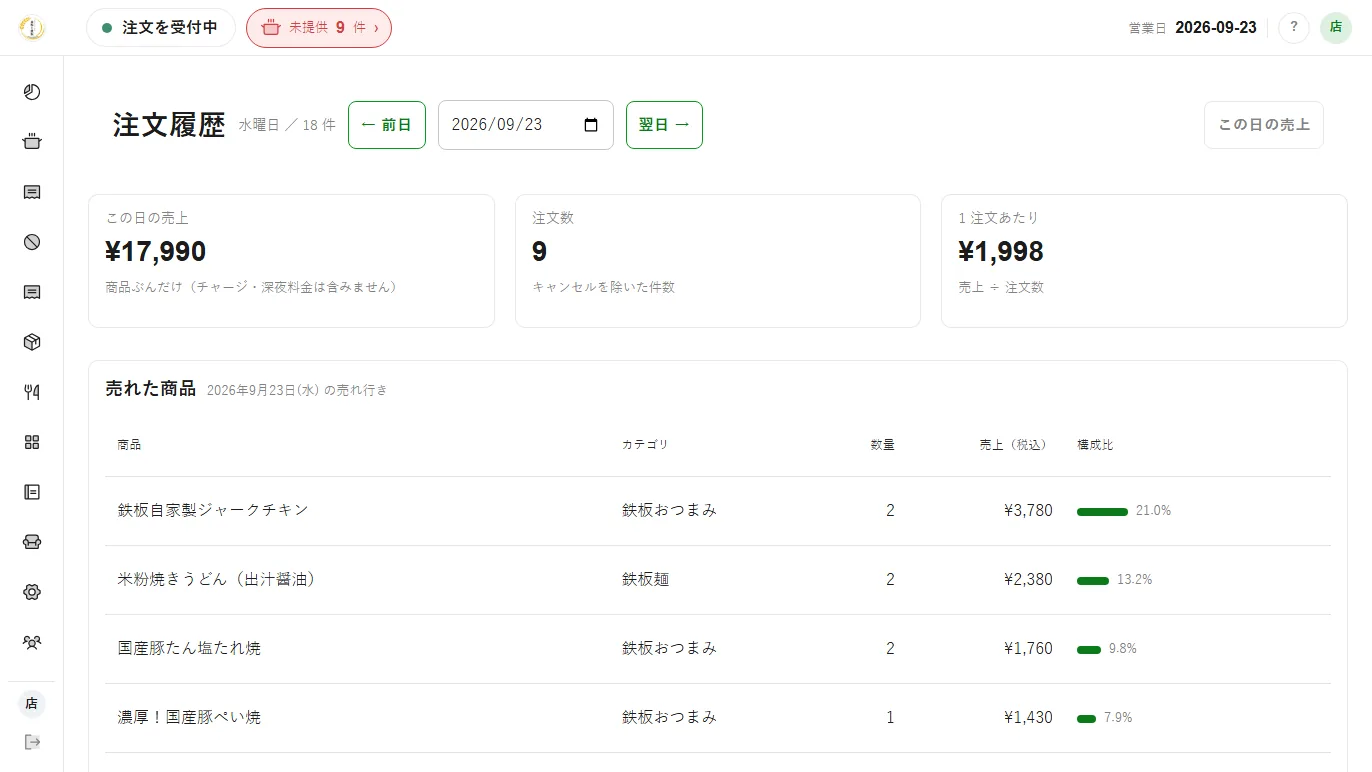Image resolution: width=1372 pixels, height=772 pixels.
Task: Click the 鉄板麺 category cell
Action: pyautogui.click(x=644, y=579)
